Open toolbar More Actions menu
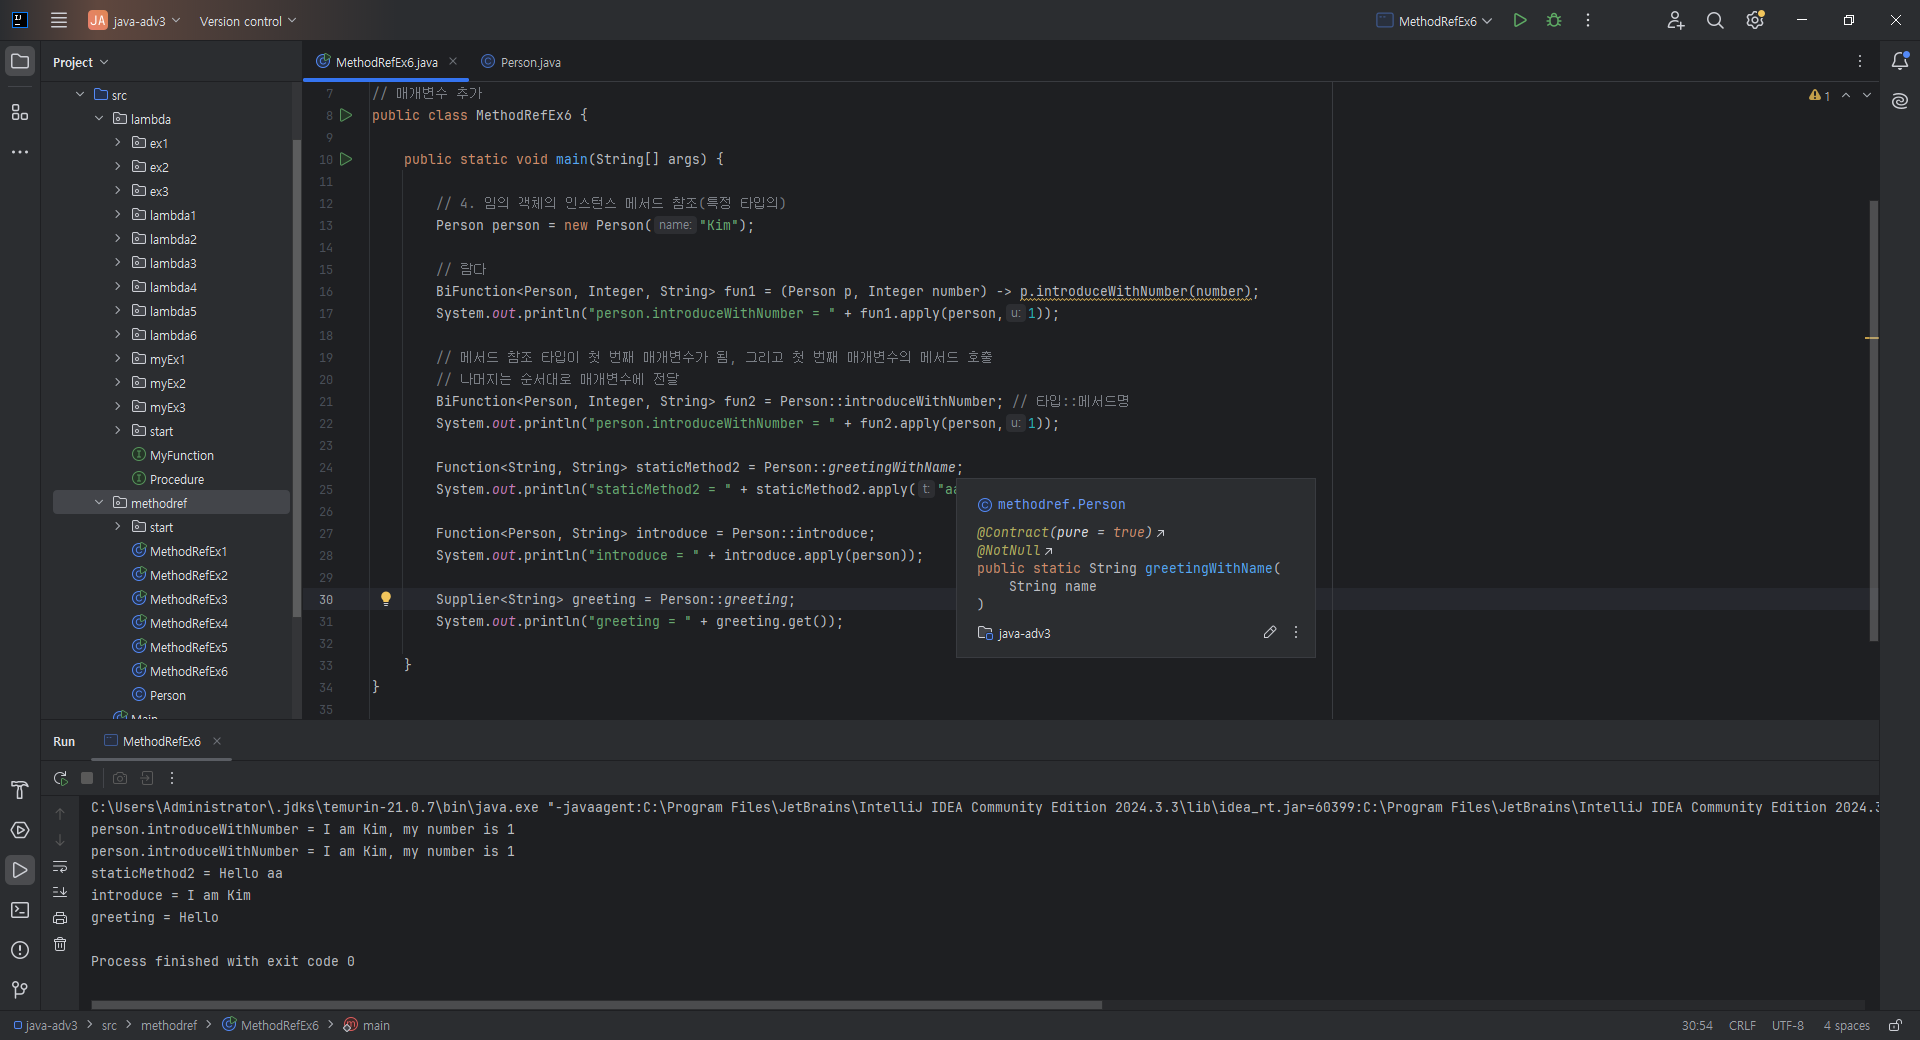Image resolution: width=1920 pixels, height=1040 pixels. click(x=1588, y=20)
